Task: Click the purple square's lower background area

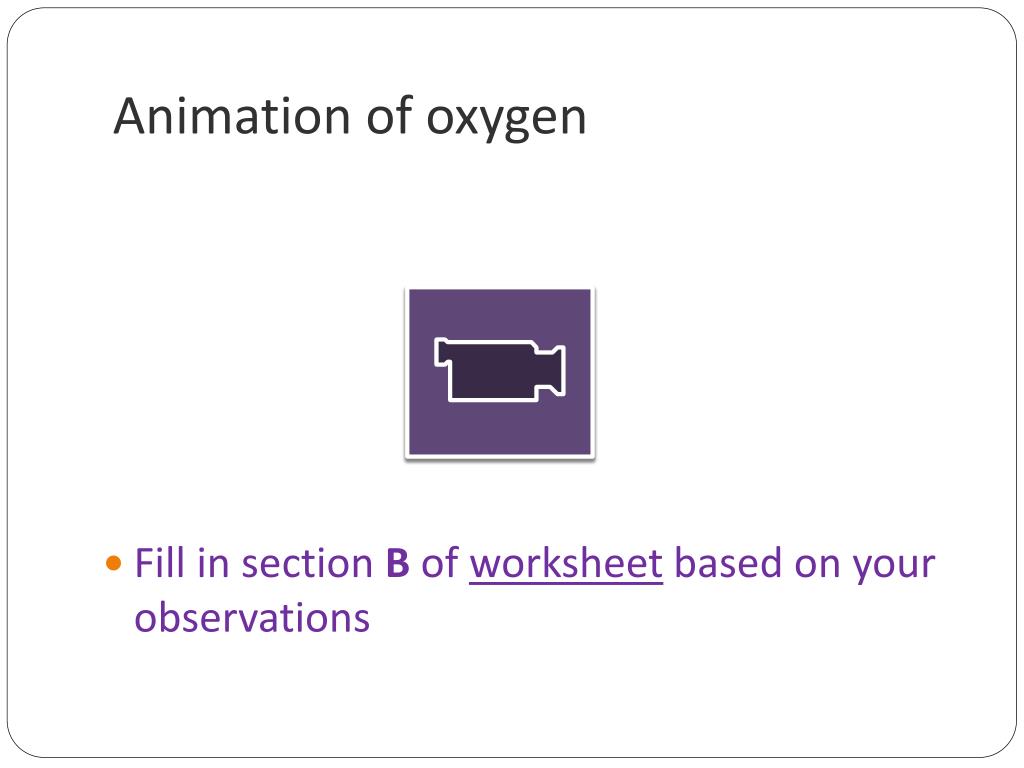Action: tap(500, 428)
